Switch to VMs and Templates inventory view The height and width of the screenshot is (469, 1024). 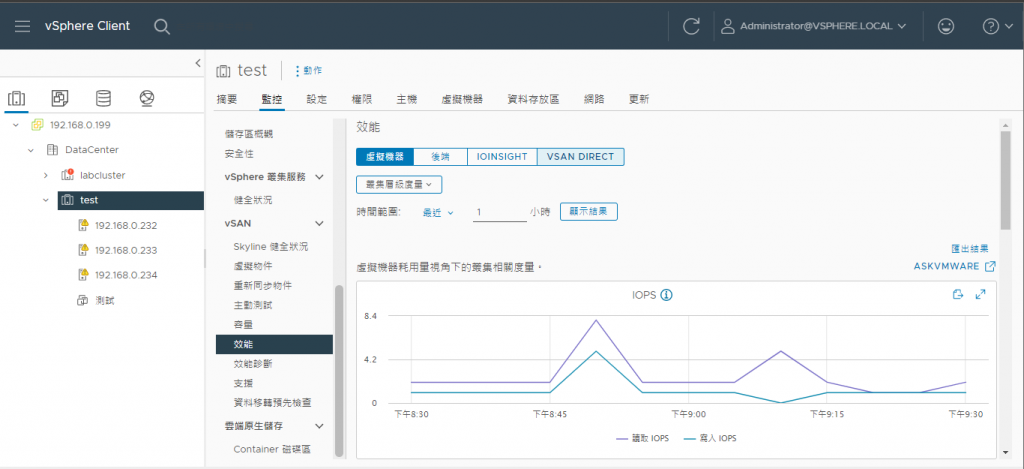point(60,99)
